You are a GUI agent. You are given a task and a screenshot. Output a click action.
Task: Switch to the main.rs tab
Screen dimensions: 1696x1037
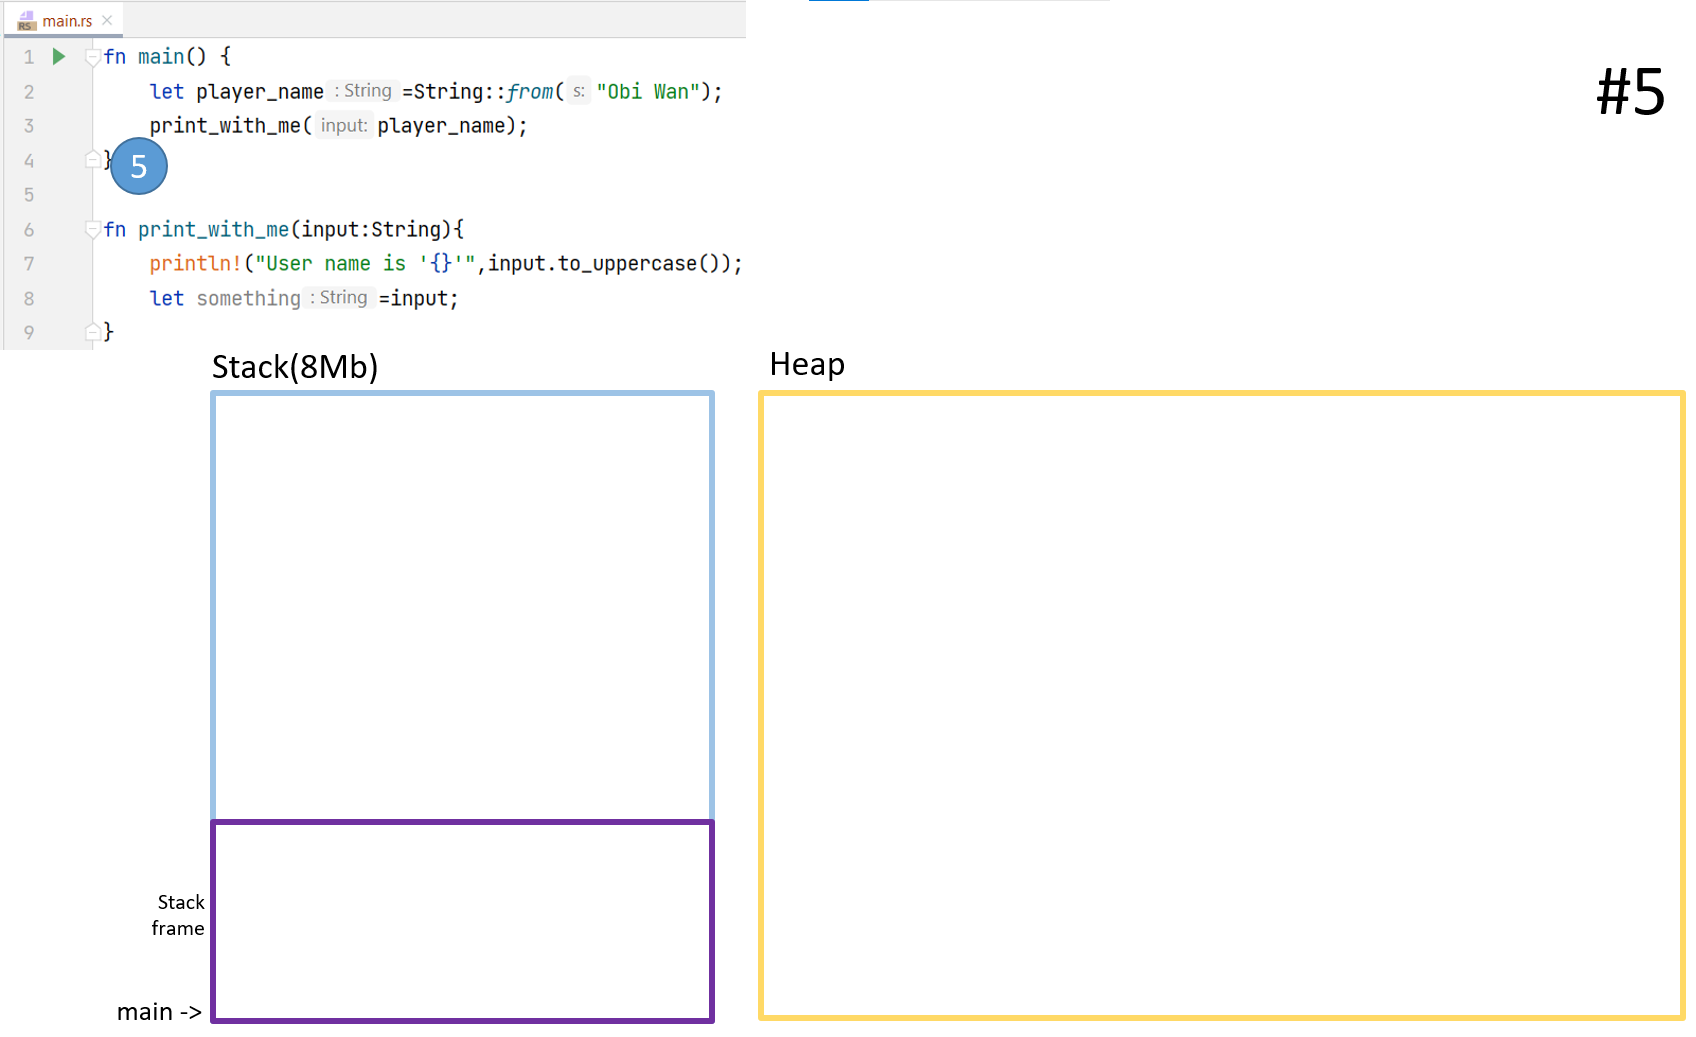[x=67, y=21]
